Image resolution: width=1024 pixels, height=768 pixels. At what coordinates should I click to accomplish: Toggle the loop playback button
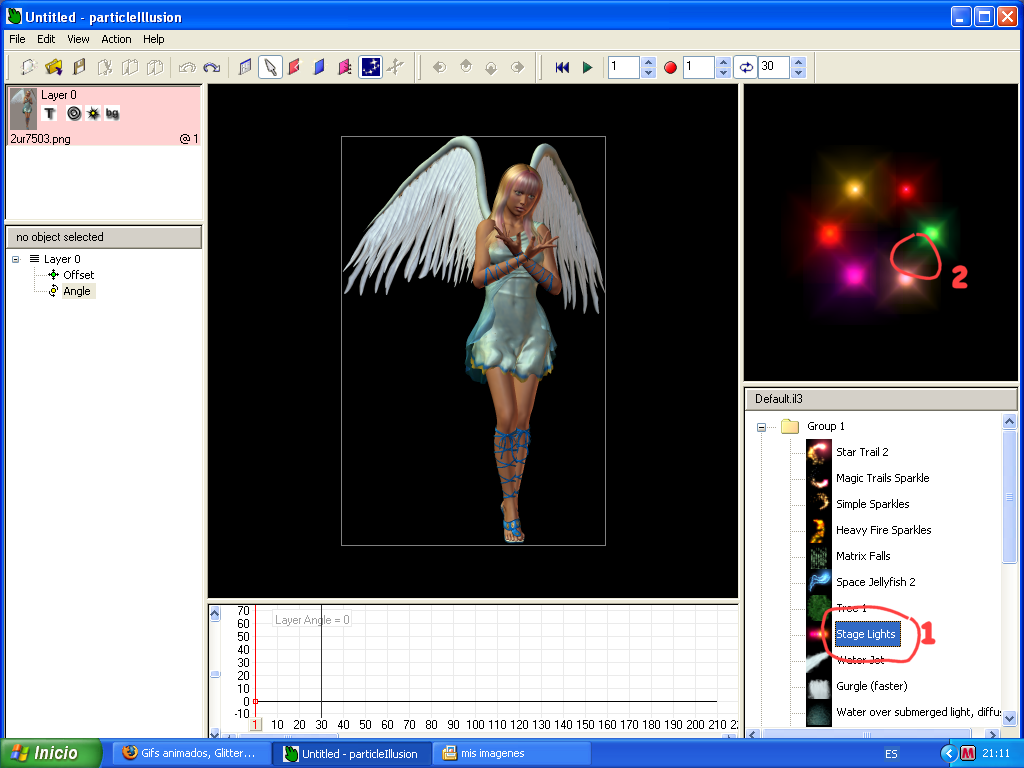tap(746, 67)
